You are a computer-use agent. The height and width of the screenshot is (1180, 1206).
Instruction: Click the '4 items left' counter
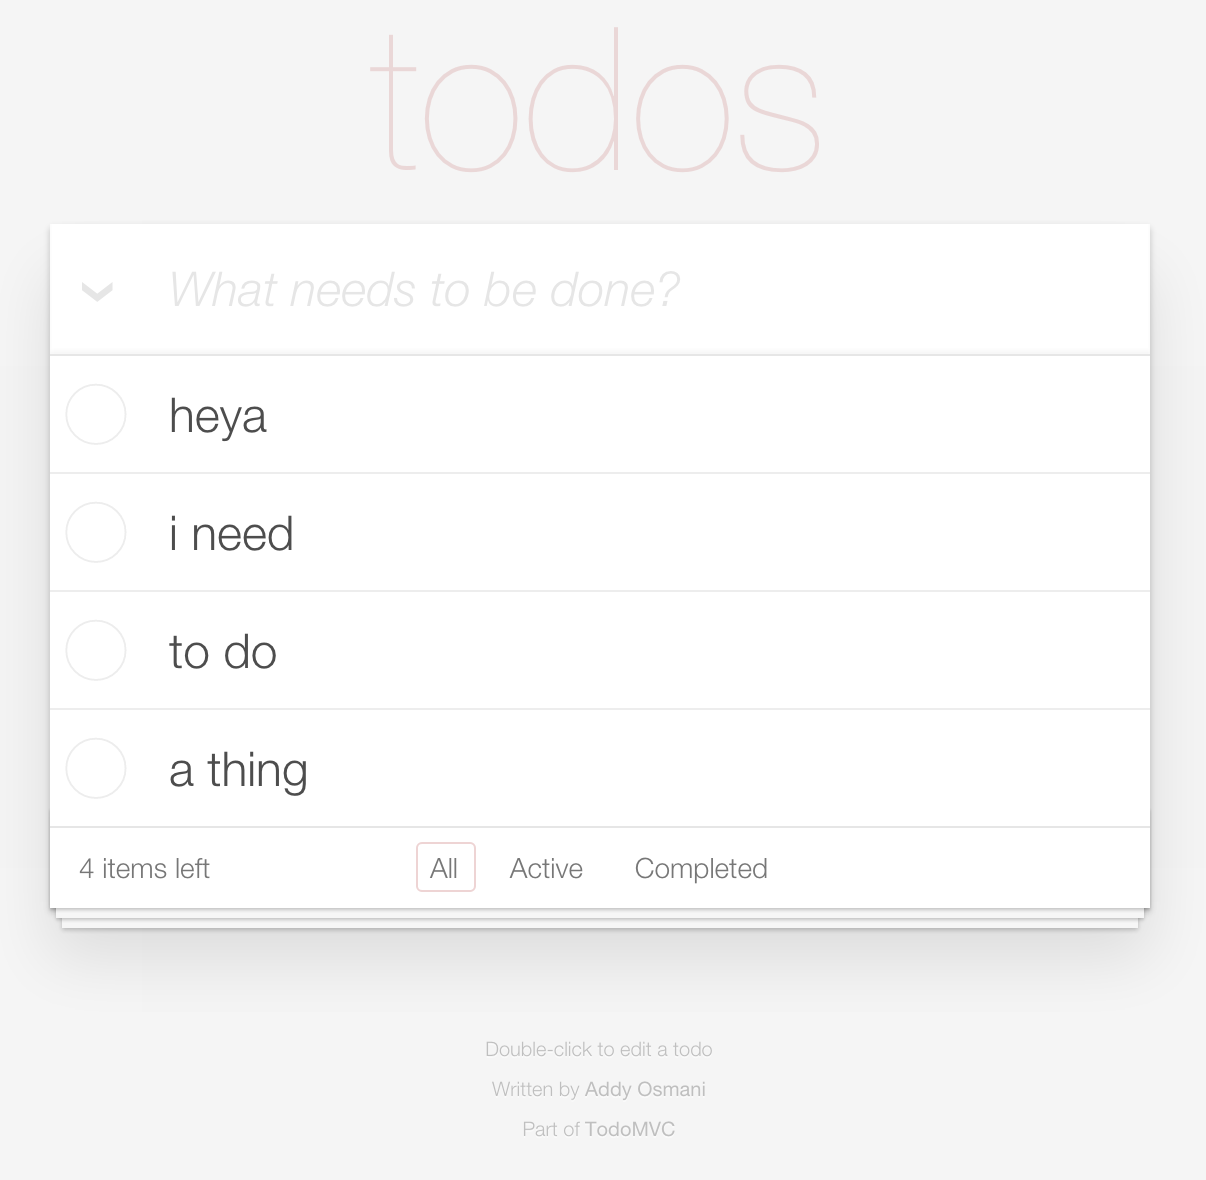(x=145, y=868)
